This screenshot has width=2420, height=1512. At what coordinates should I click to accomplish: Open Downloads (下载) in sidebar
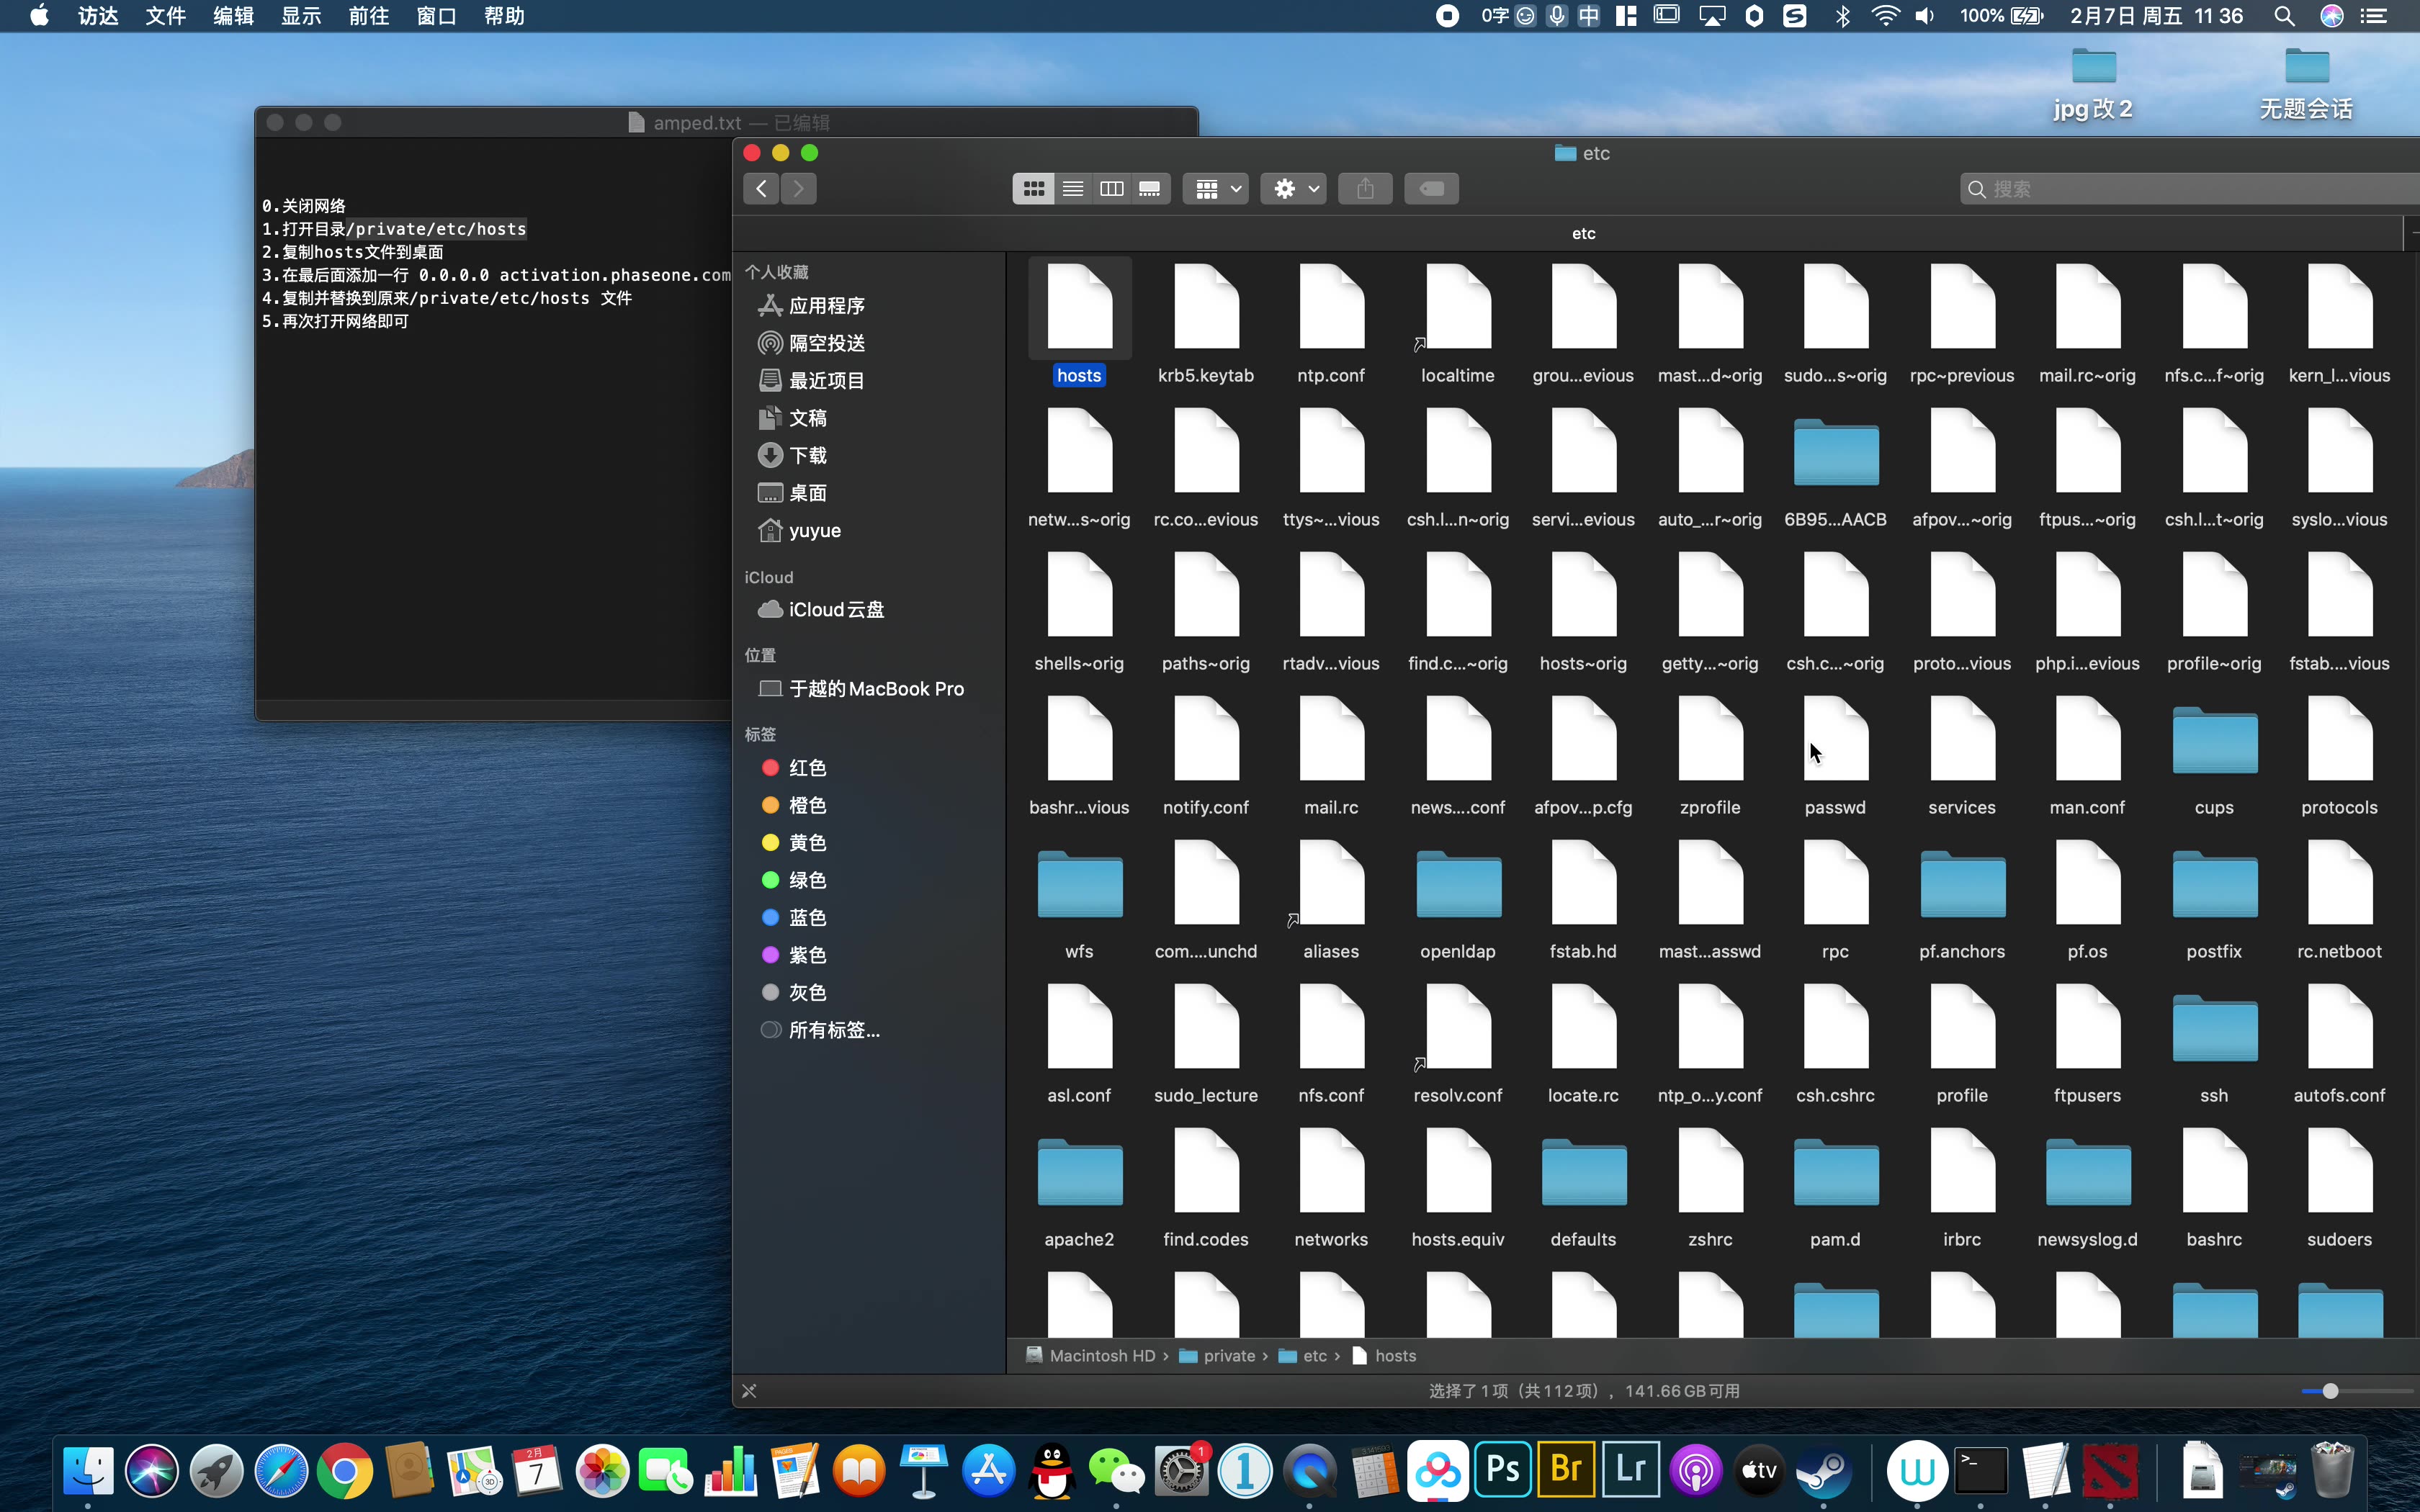pos(807,456)
